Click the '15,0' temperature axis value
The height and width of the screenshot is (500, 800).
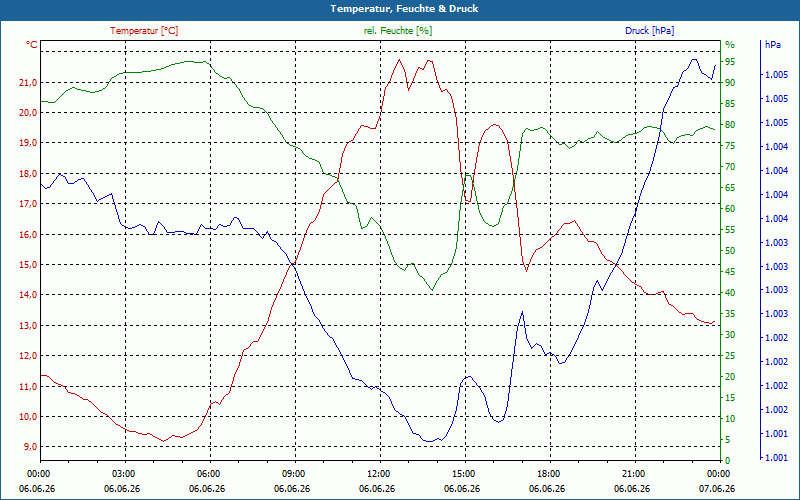click(28, 264)
